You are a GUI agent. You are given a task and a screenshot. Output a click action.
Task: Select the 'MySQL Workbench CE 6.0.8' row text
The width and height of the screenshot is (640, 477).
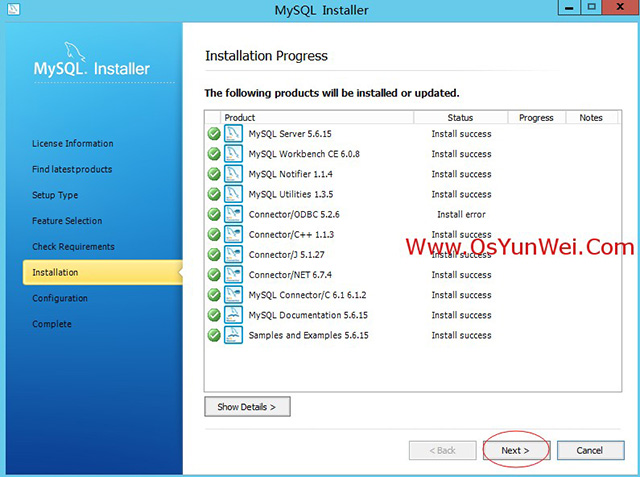coord(304,154)
